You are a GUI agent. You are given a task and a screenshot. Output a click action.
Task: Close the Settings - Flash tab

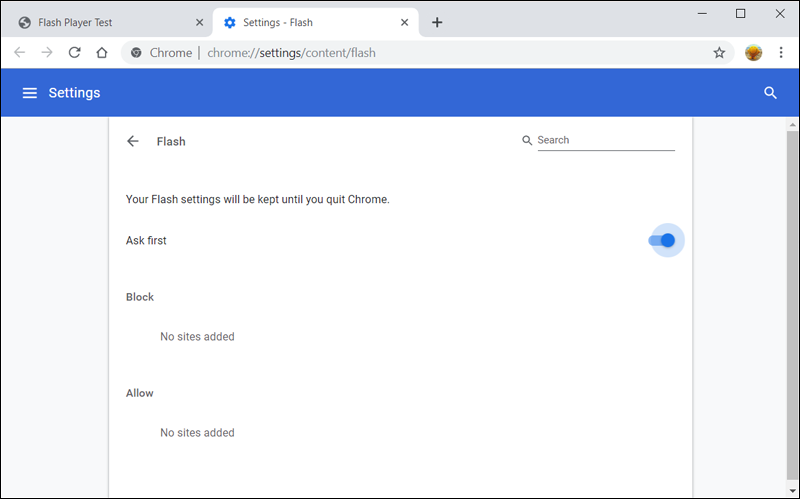click(x=405, y=23)
